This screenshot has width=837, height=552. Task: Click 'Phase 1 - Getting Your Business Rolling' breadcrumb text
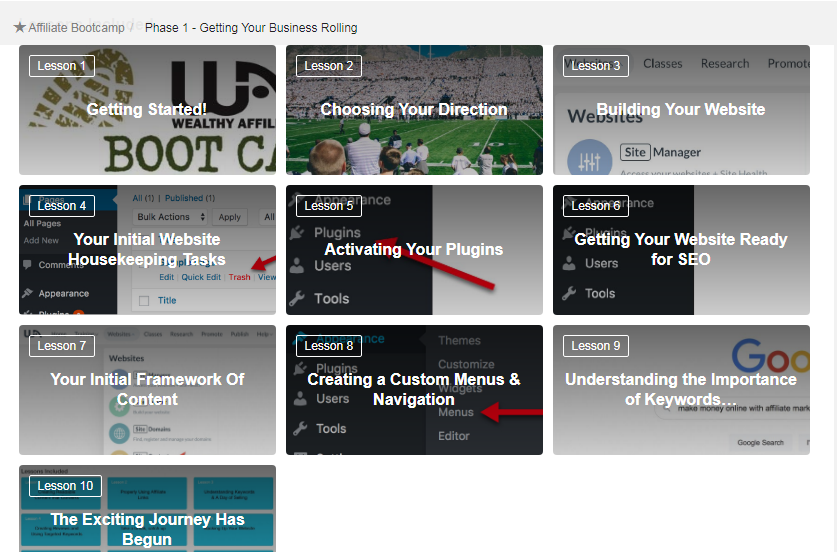(x=251, y=28)
